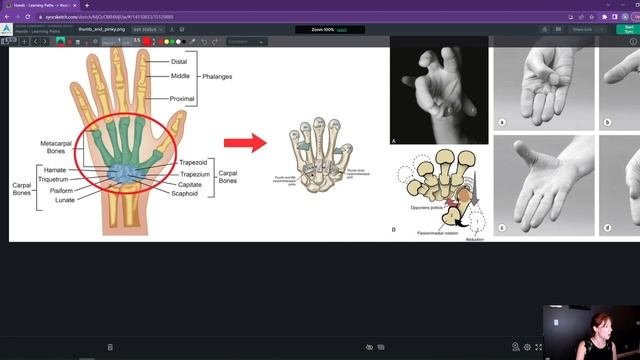The height and width of the screenshot is (360, 640).
Task: Go to previous item with left chevron
Action: click(x=36, y=42)
